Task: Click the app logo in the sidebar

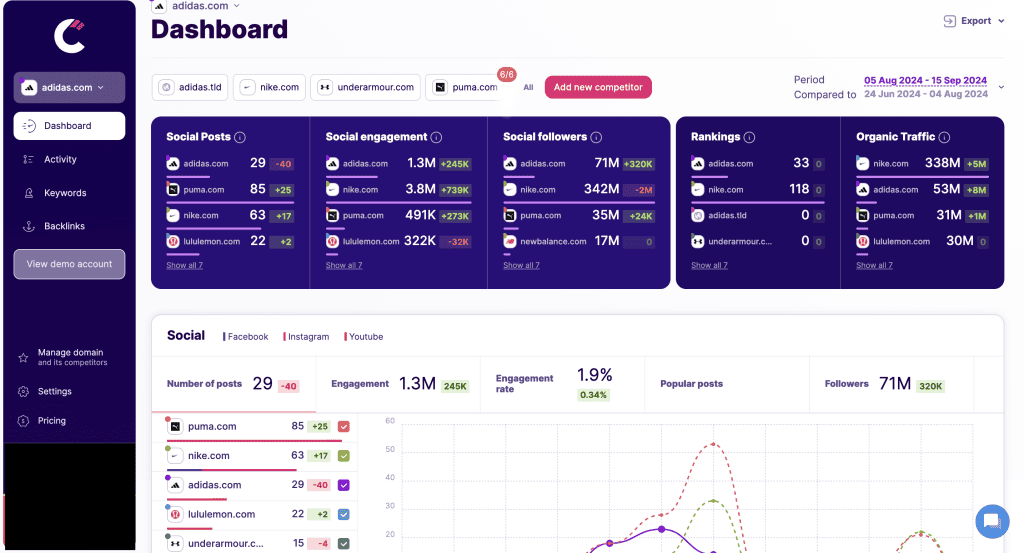Action: 69,36
